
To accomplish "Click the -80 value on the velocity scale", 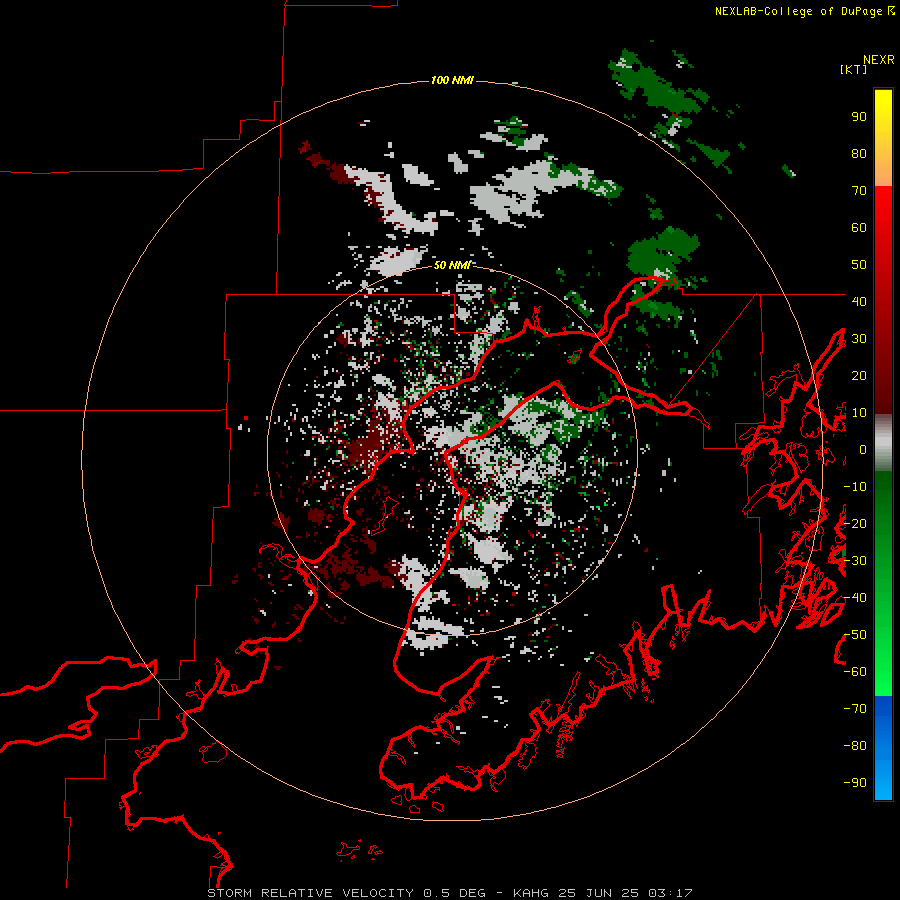I will point(855,746).
